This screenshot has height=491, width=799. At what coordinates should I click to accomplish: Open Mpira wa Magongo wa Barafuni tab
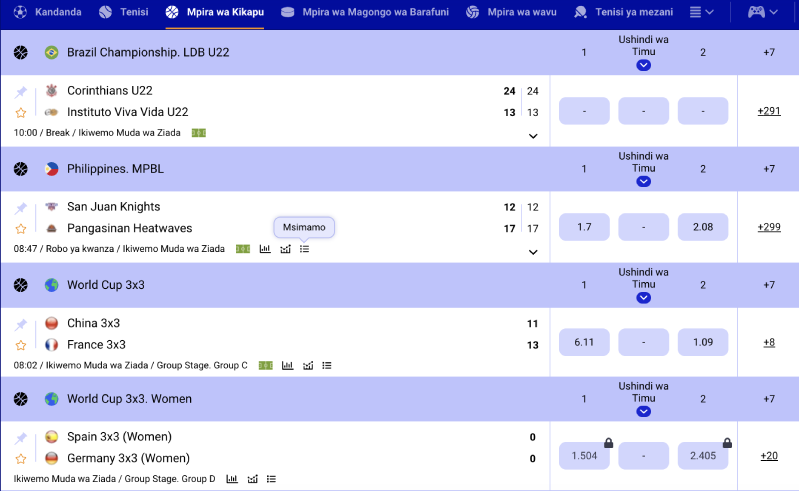[x=365, y=12]
